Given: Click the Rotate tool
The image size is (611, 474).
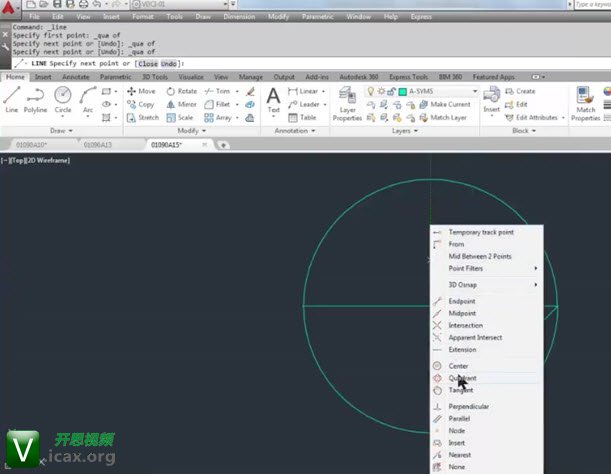Looking at the screenshot, I should pyautogui.click(x=182, y=91).
